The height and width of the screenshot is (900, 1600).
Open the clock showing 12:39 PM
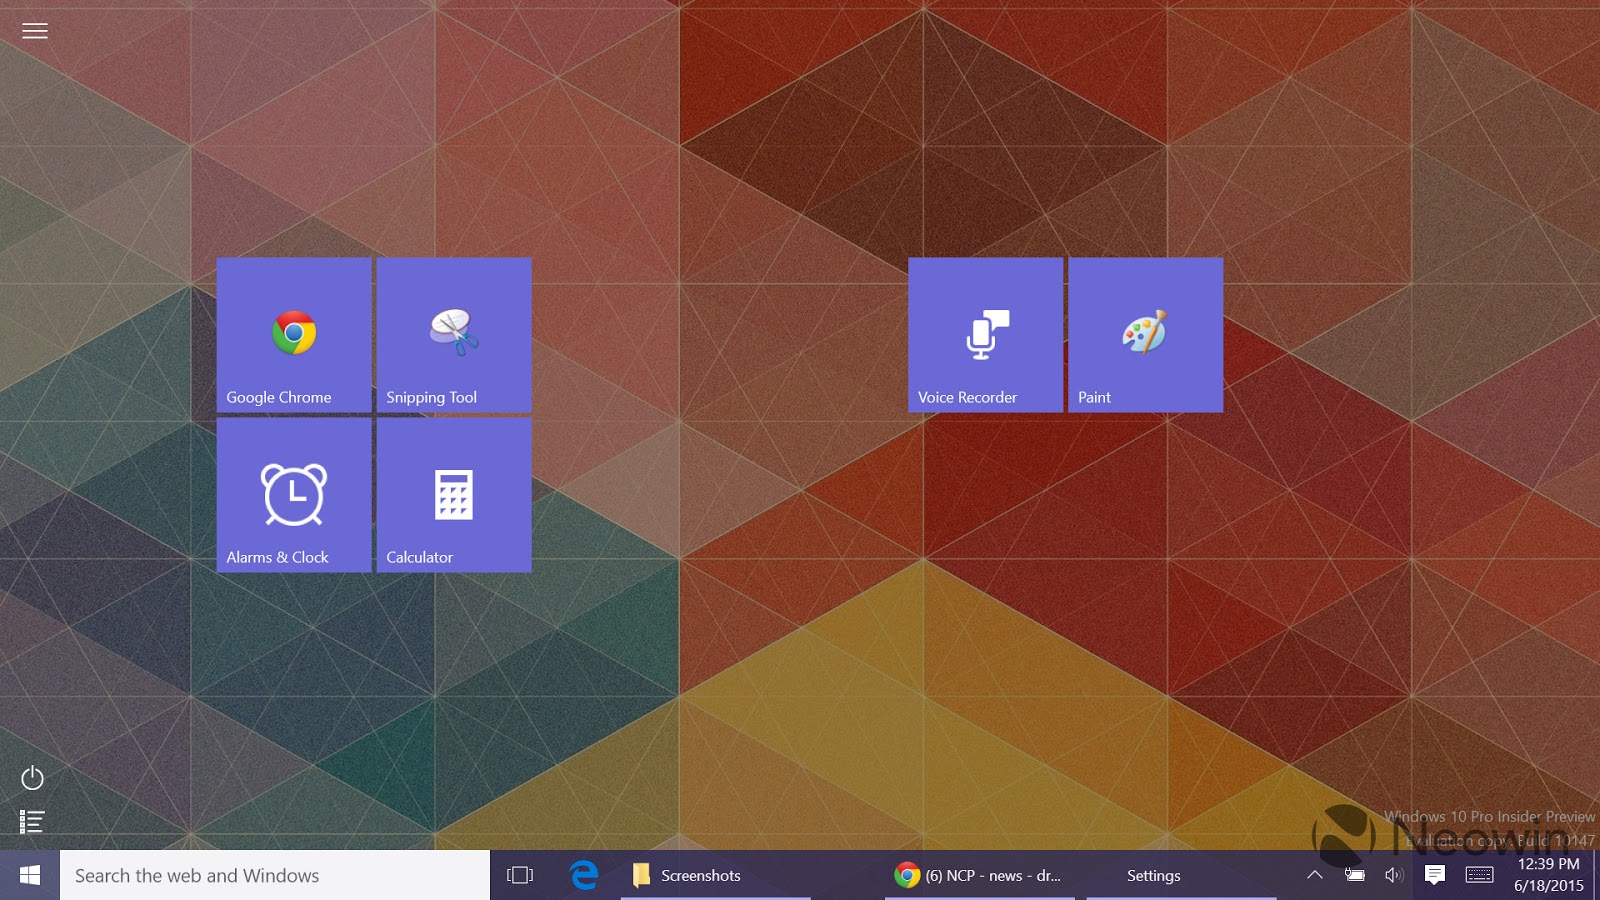1549,875
